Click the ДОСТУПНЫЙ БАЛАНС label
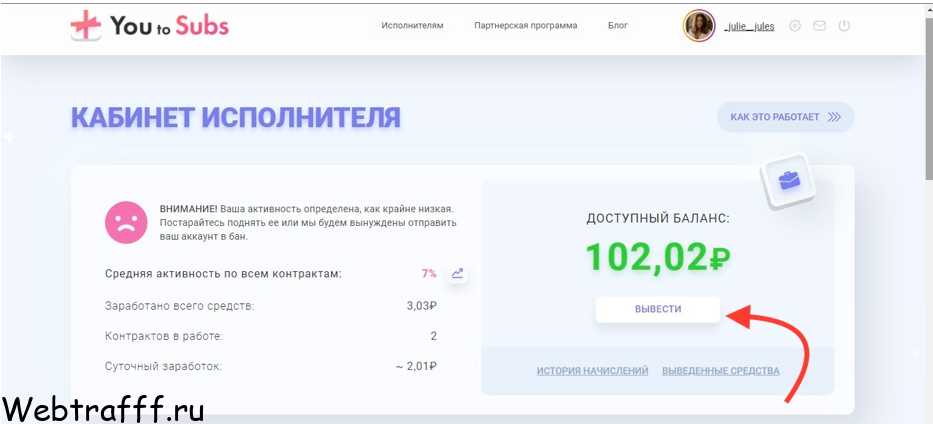This screenshot has width=933, height=424. click(658, 218)
